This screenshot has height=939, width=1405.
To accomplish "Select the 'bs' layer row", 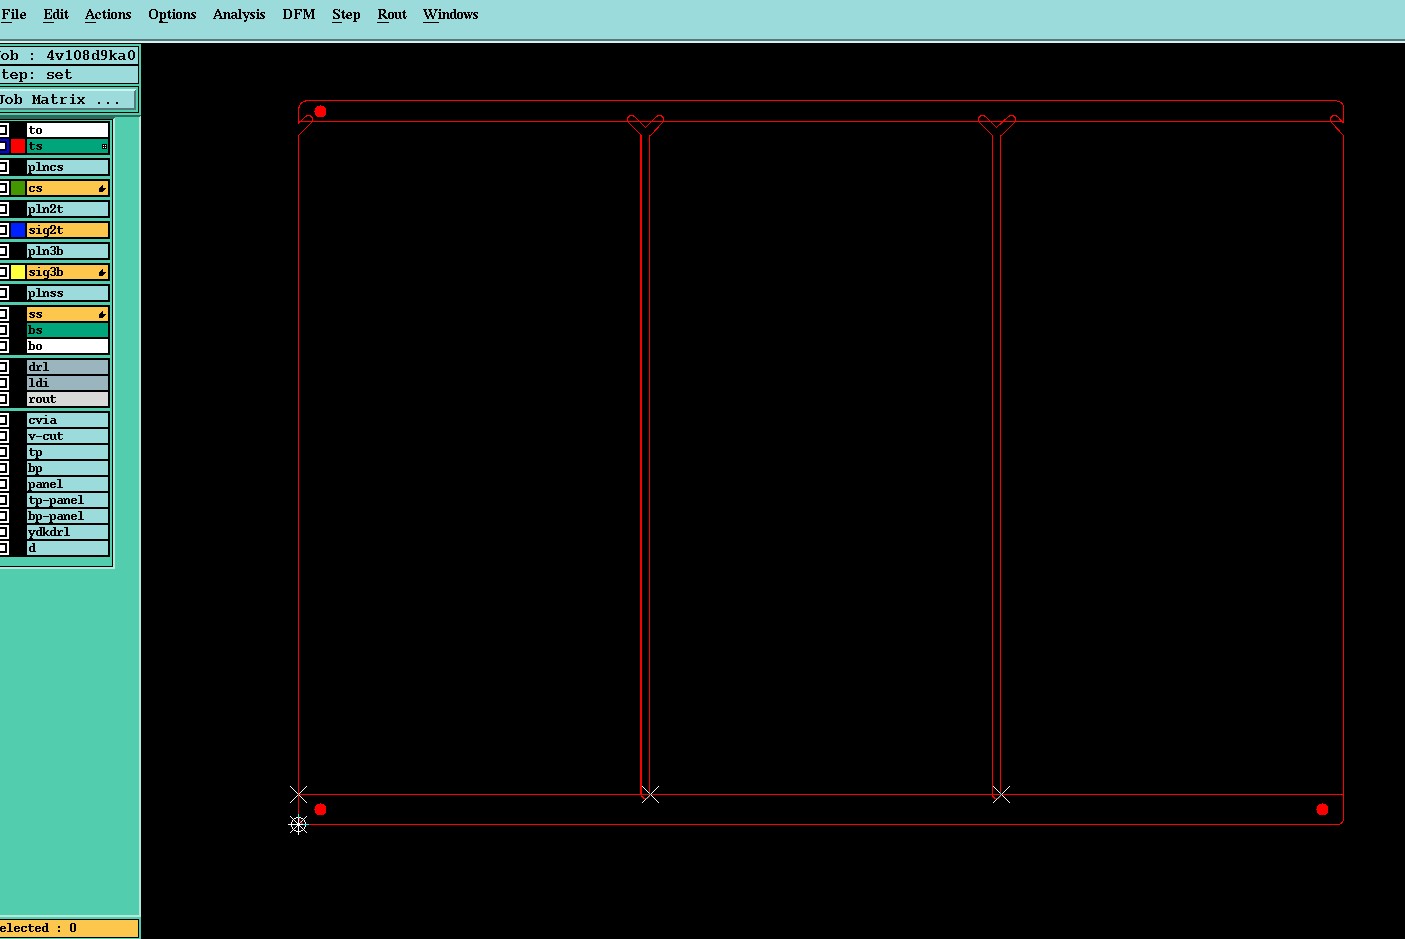I will coord(67,330).
